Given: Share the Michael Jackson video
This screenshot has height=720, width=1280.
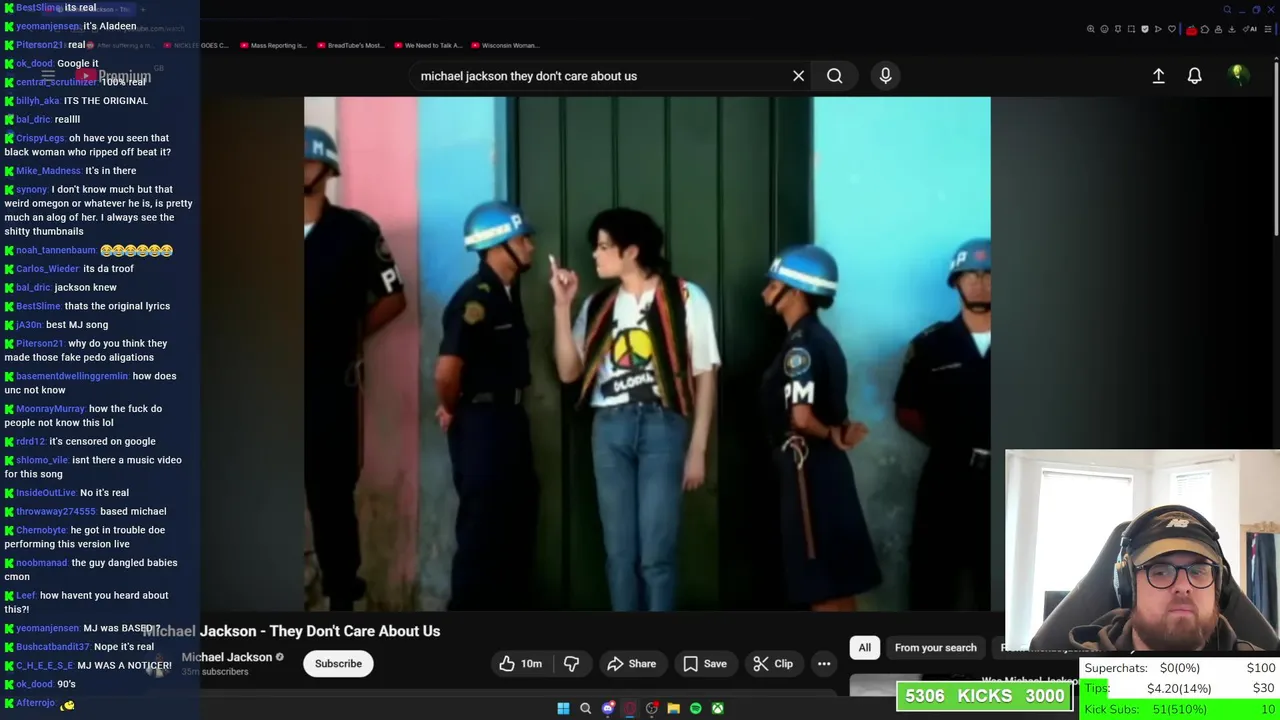Looking at the screenshot, I should (x=631, y=664).
